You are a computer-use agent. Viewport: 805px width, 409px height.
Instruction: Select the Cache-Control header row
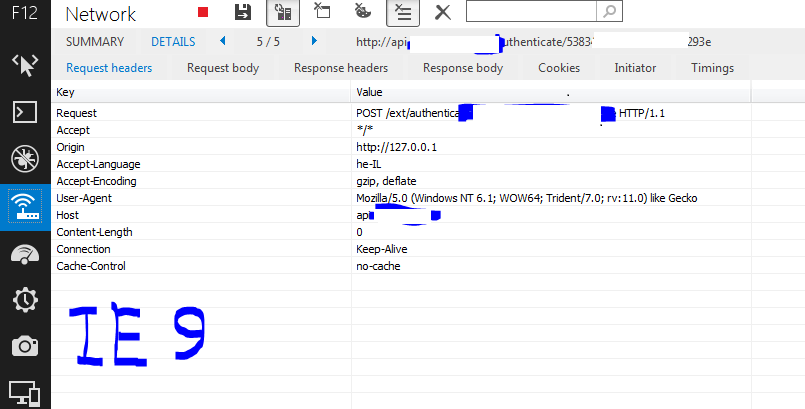tap(401, 265)
